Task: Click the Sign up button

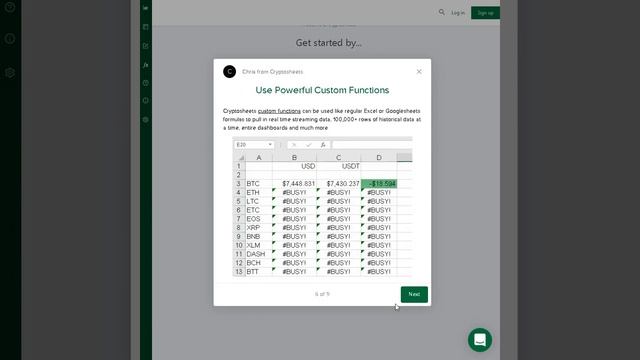Action: [x=485, y=13]
